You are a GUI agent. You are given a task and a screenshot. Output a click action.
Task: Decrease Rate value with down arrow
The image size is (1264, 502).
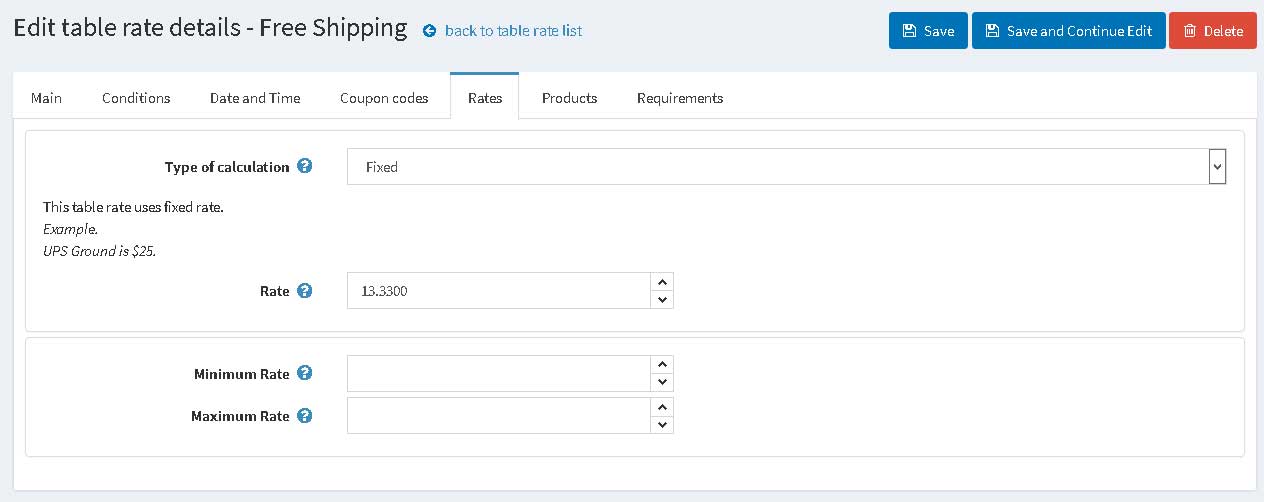point(662,300)
